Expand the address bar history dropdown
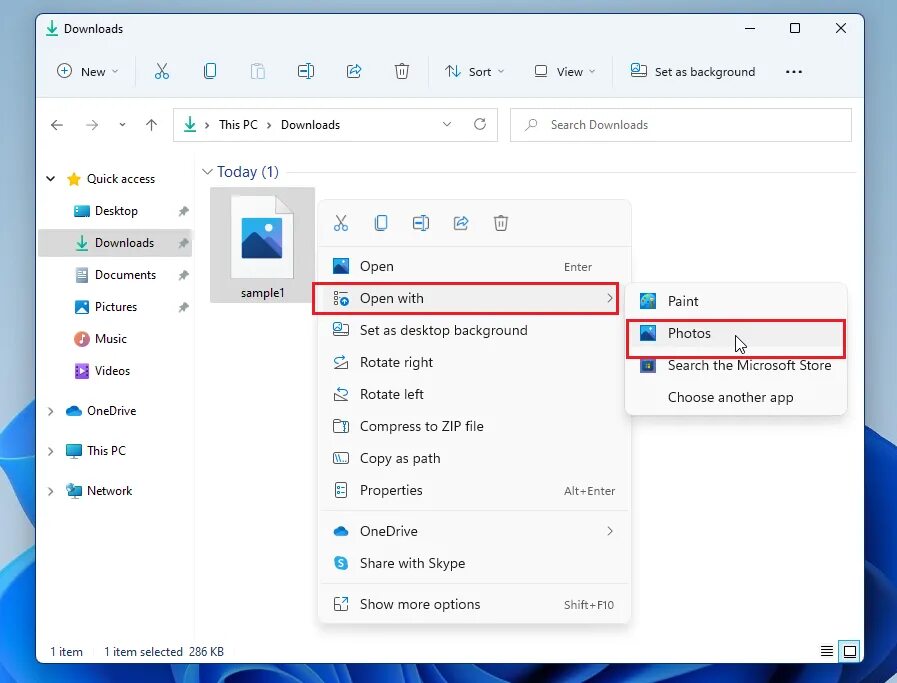897x683 pixels. coord(447,124)
